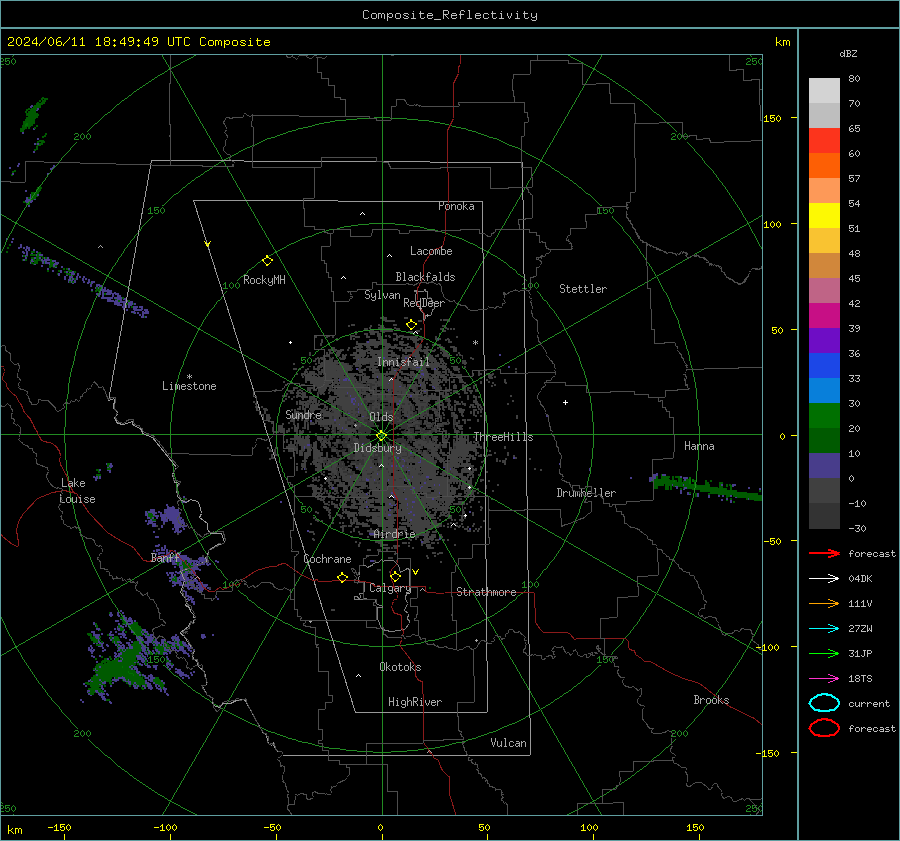Click the Sundre label
Viewport: 900px width, 841px height.
click(303, 414)
